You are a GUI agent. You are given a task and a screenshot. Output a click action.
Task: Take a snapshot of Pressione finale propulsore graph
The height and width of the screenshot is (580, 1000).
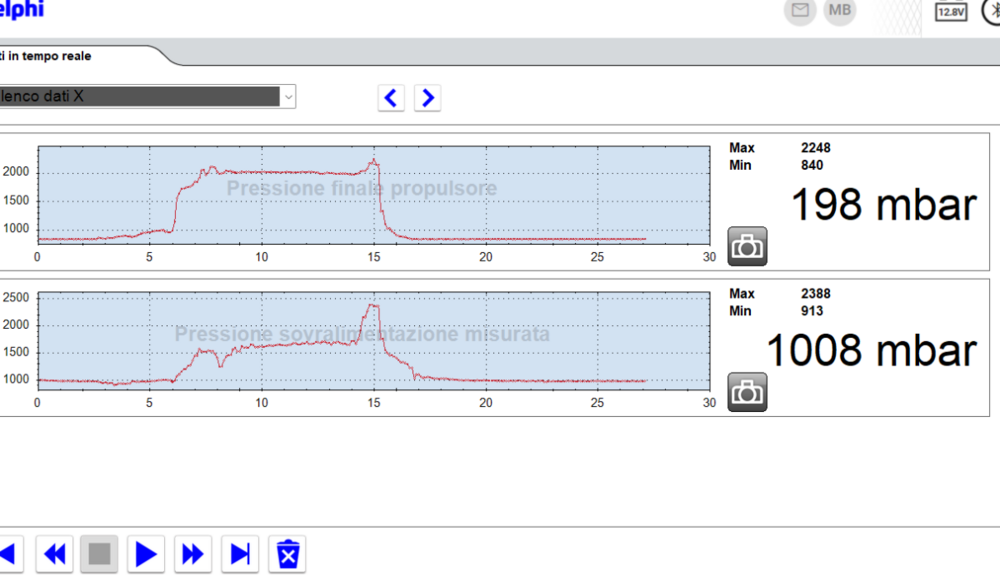coord(747,245)
